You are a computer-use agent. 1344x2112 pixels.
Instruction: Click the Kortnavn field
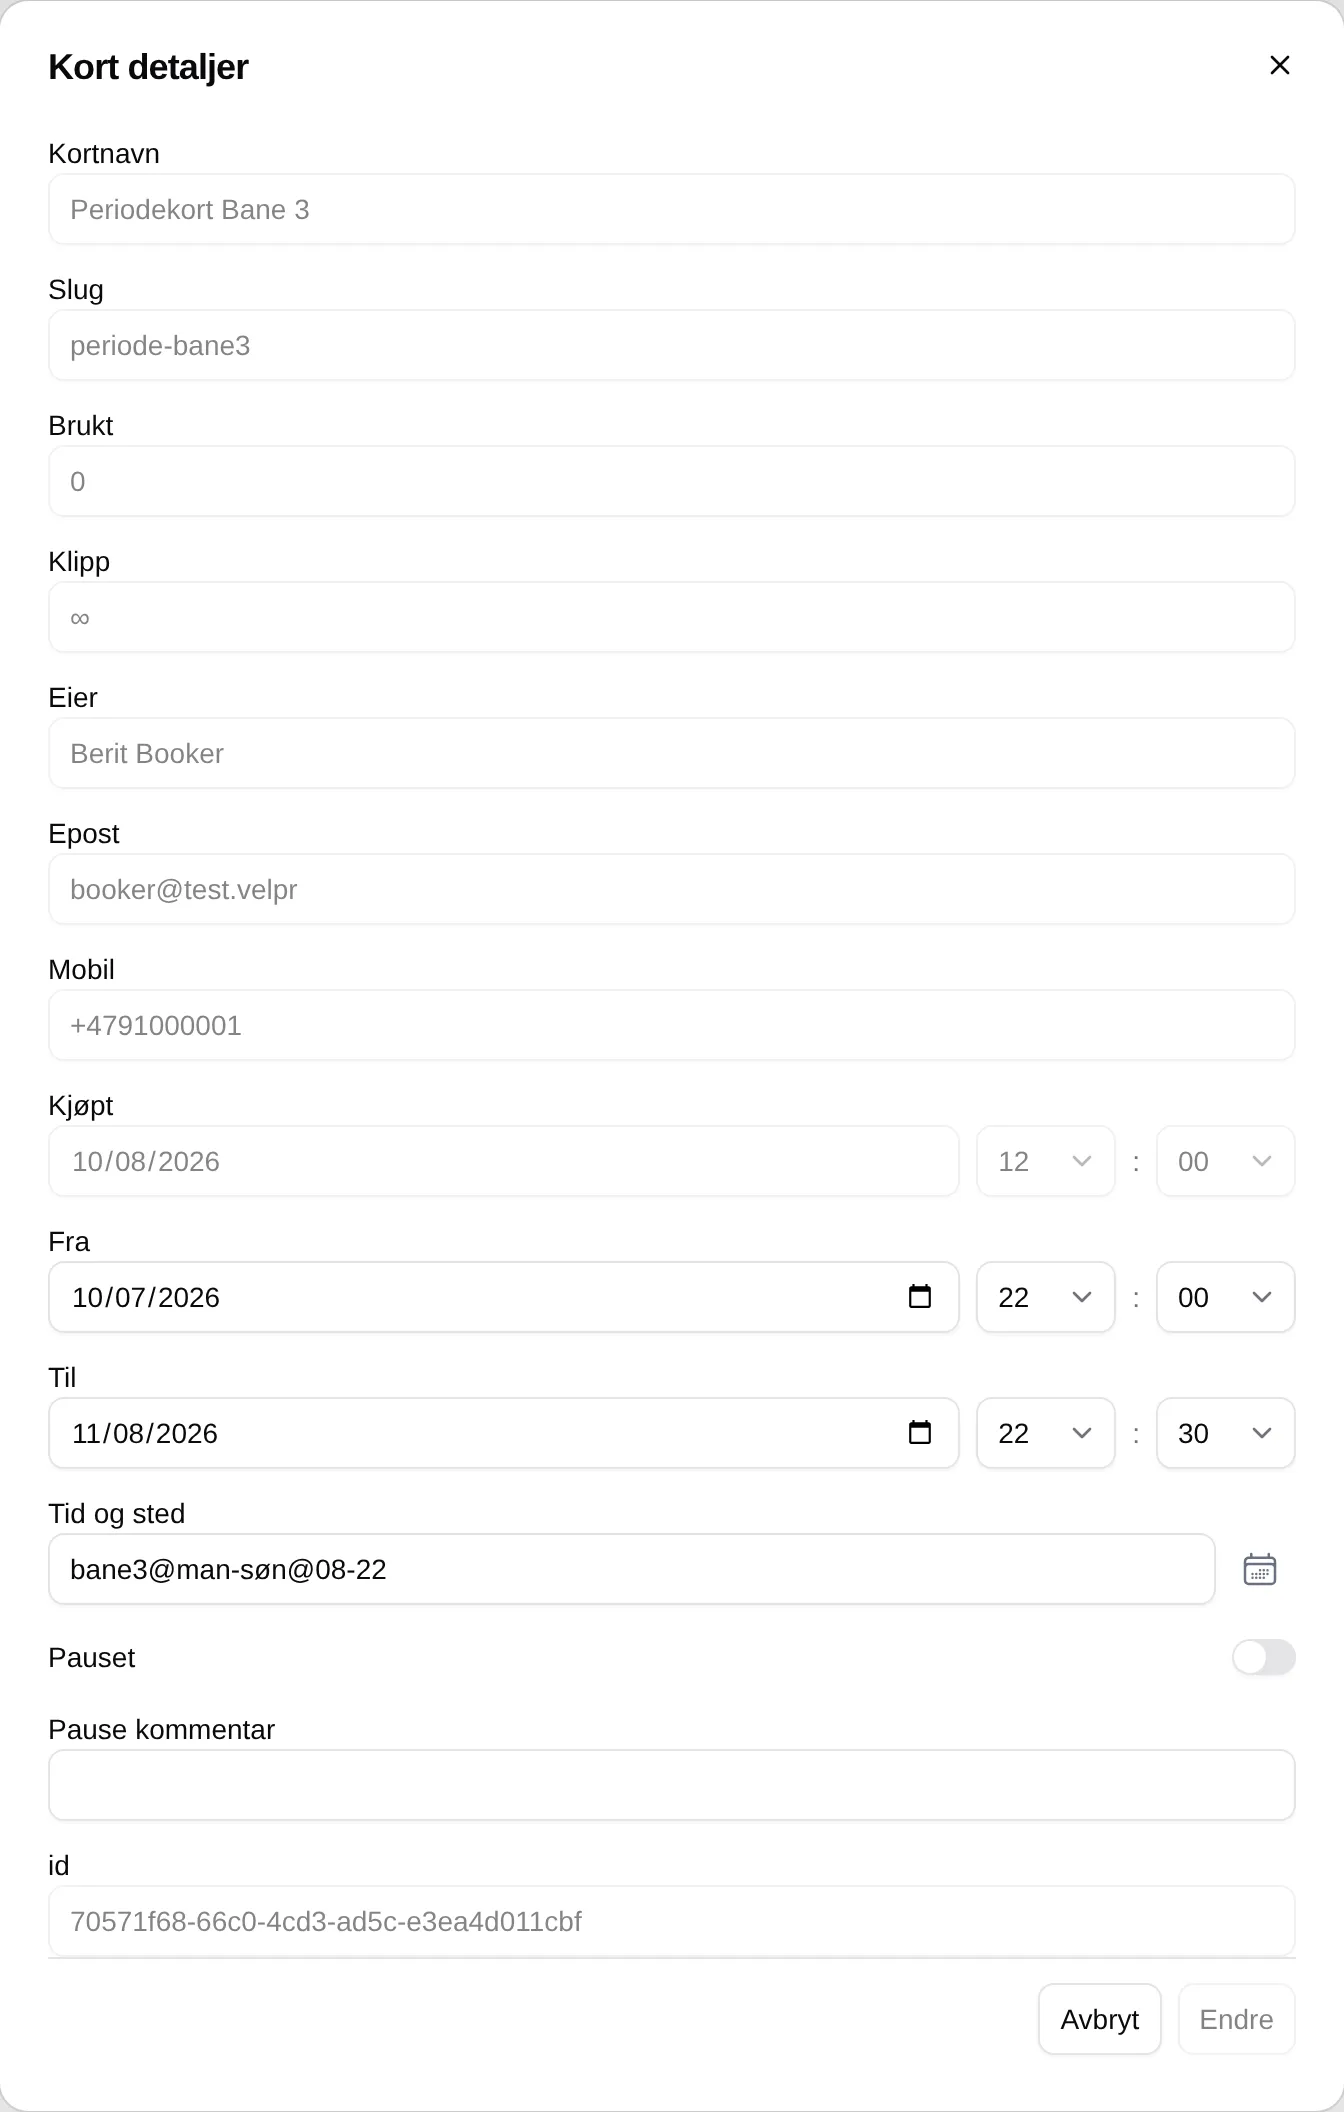(672, 209)
